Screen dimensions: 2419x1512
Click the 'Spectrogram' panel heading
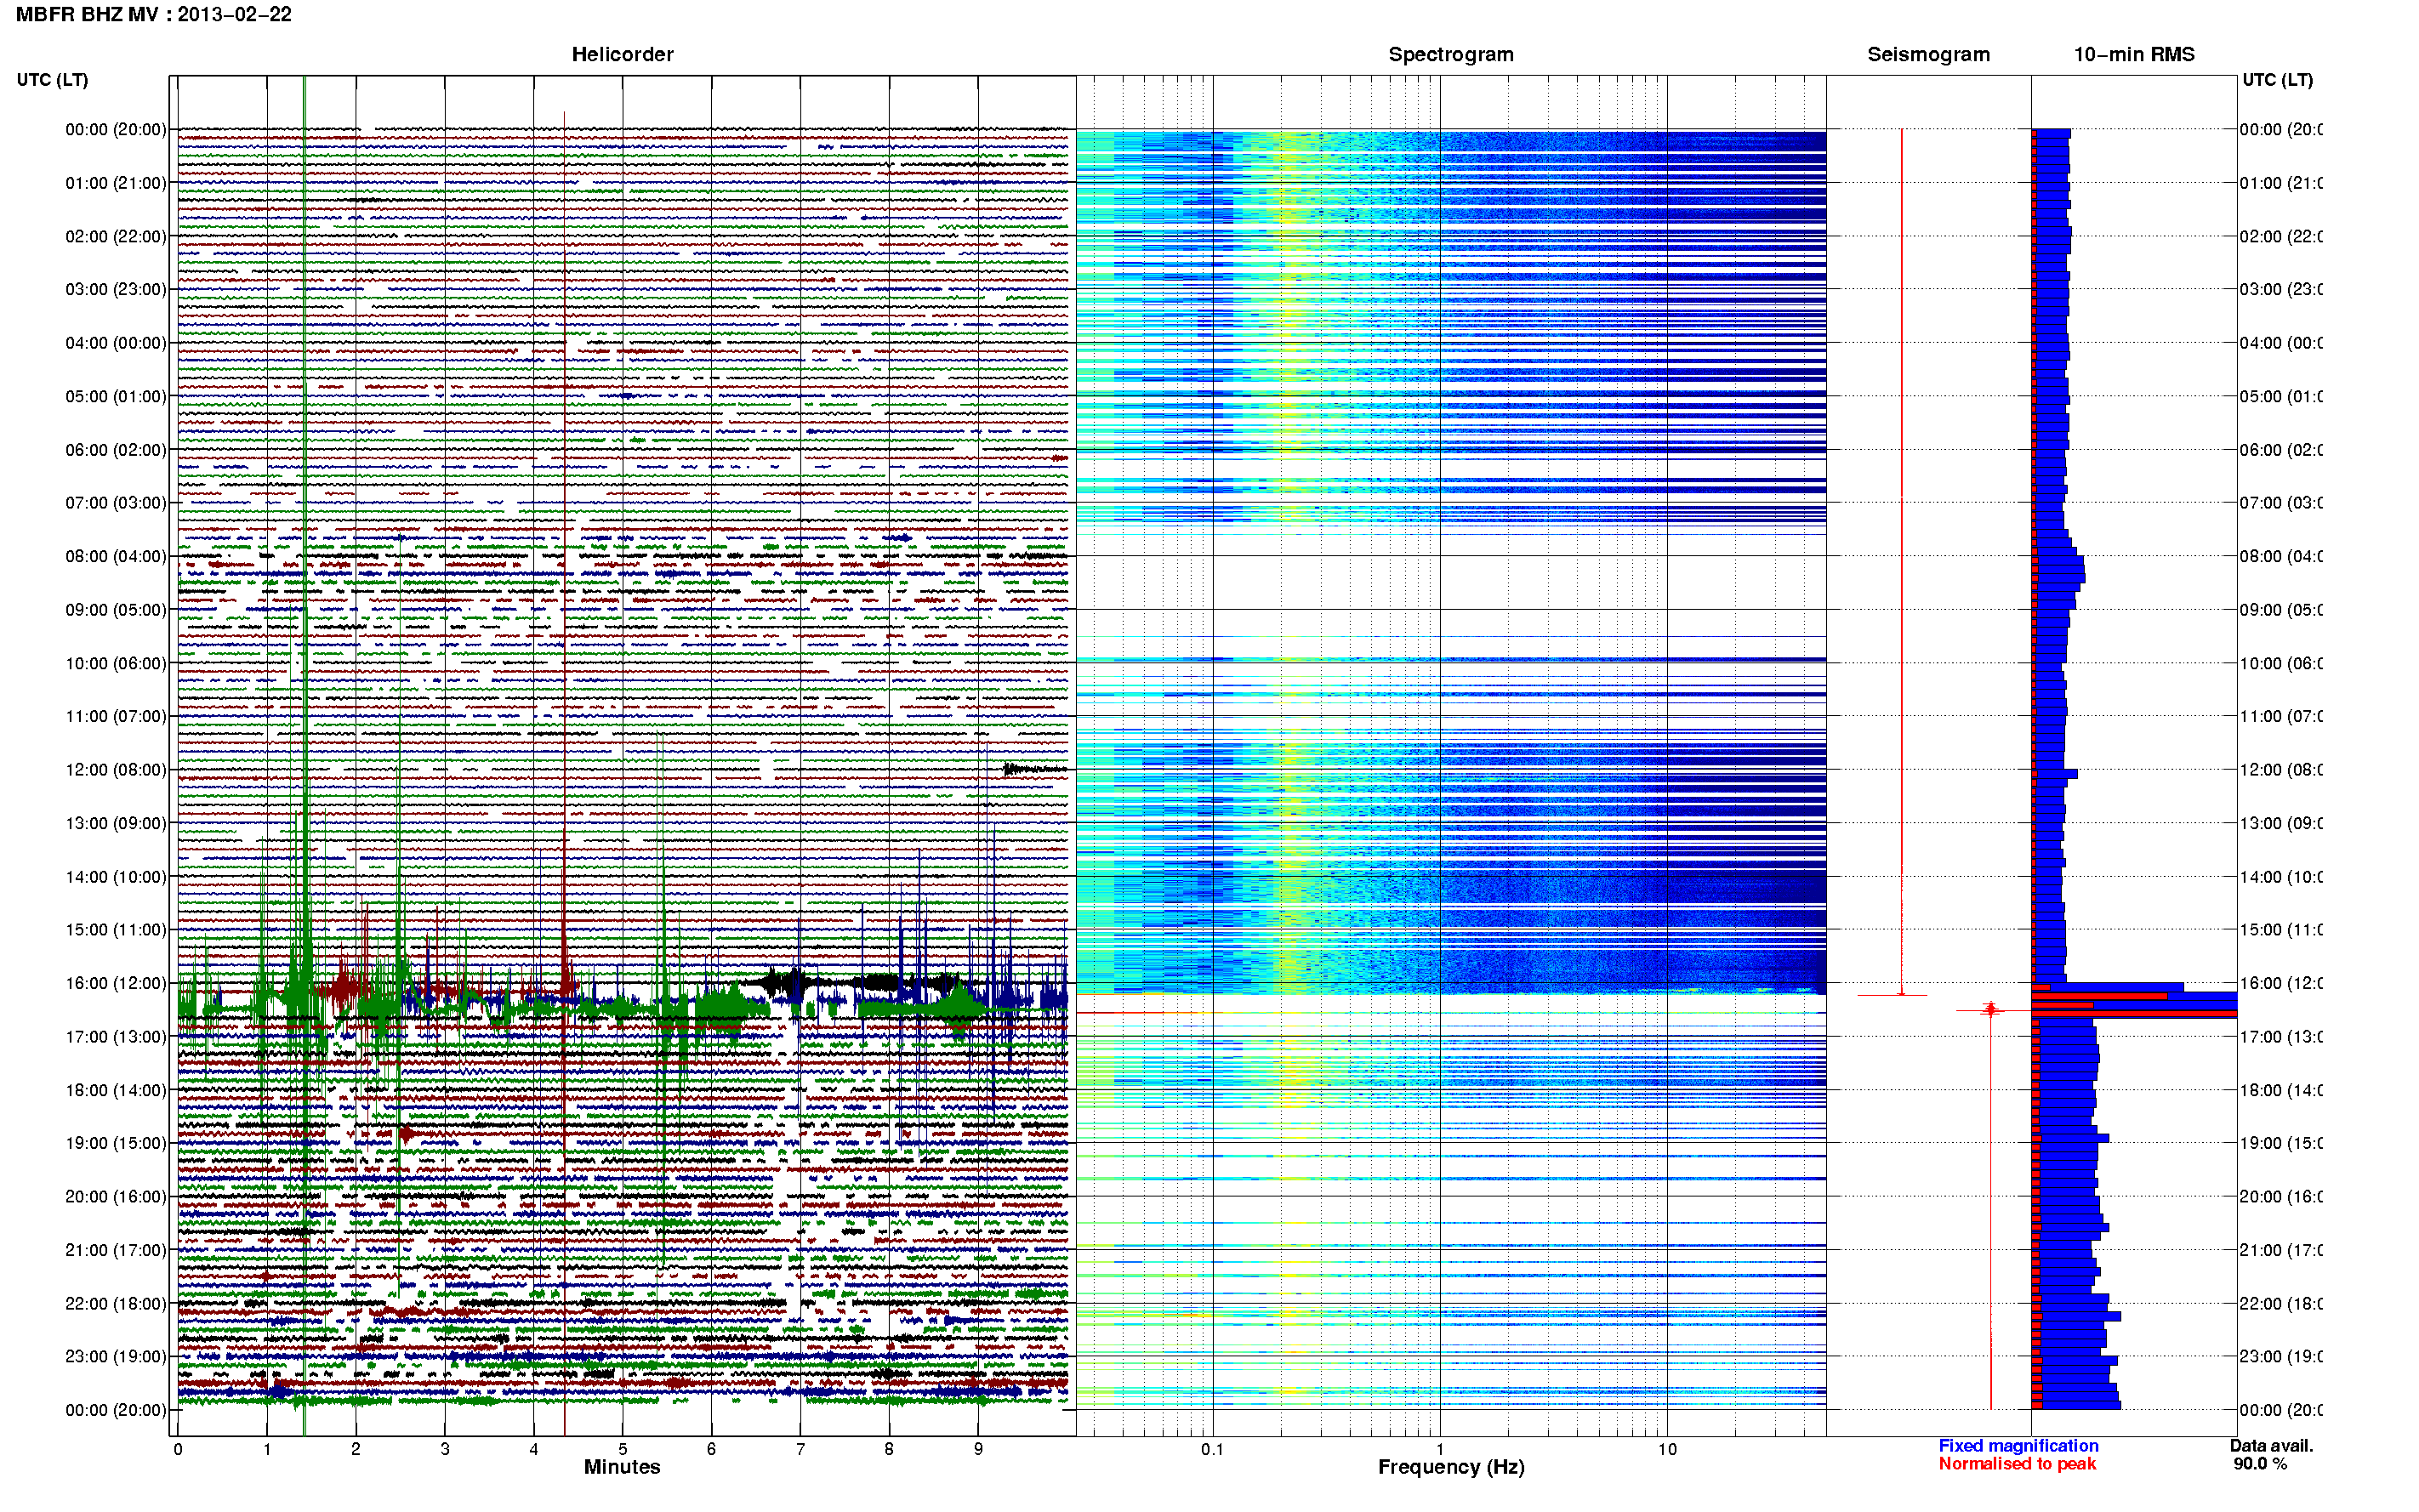[x=1450, y=54]
